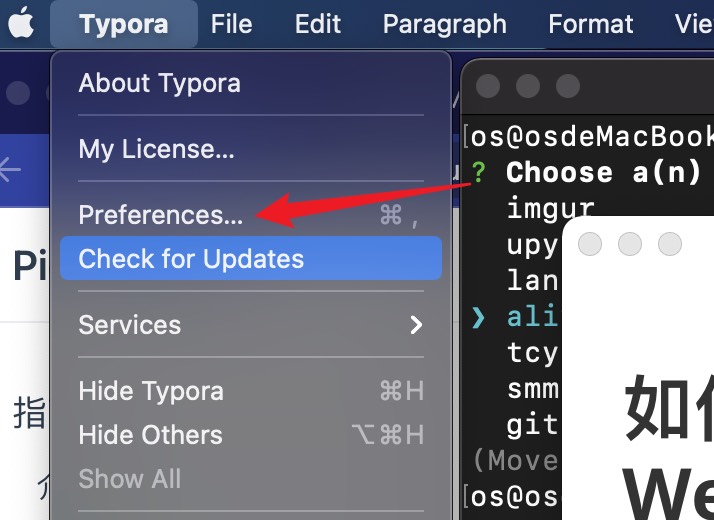Select Hide Typora
This screenshot has height=520, width=714.
point(151,391)
